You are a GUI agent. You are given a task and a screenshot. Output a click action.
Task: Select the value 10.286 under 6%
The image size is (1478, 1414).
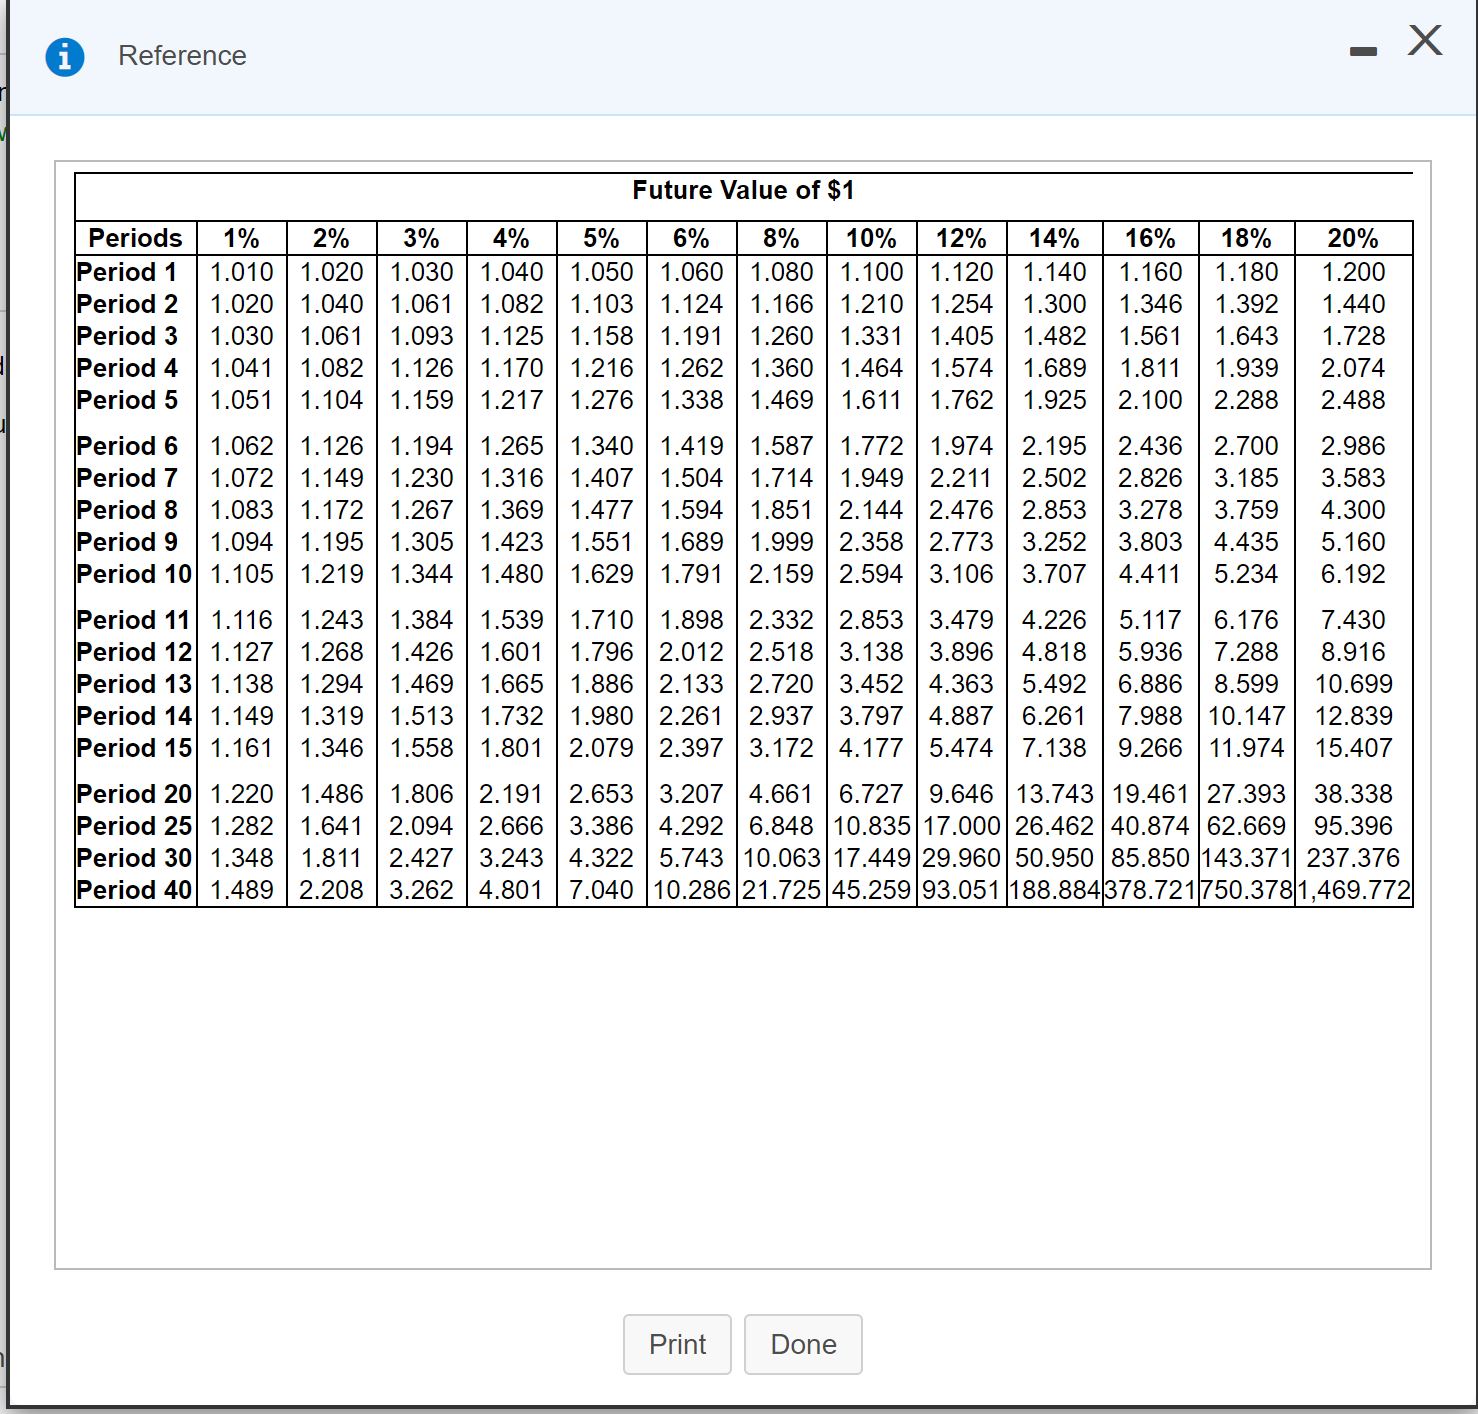(x=691, y=890)
